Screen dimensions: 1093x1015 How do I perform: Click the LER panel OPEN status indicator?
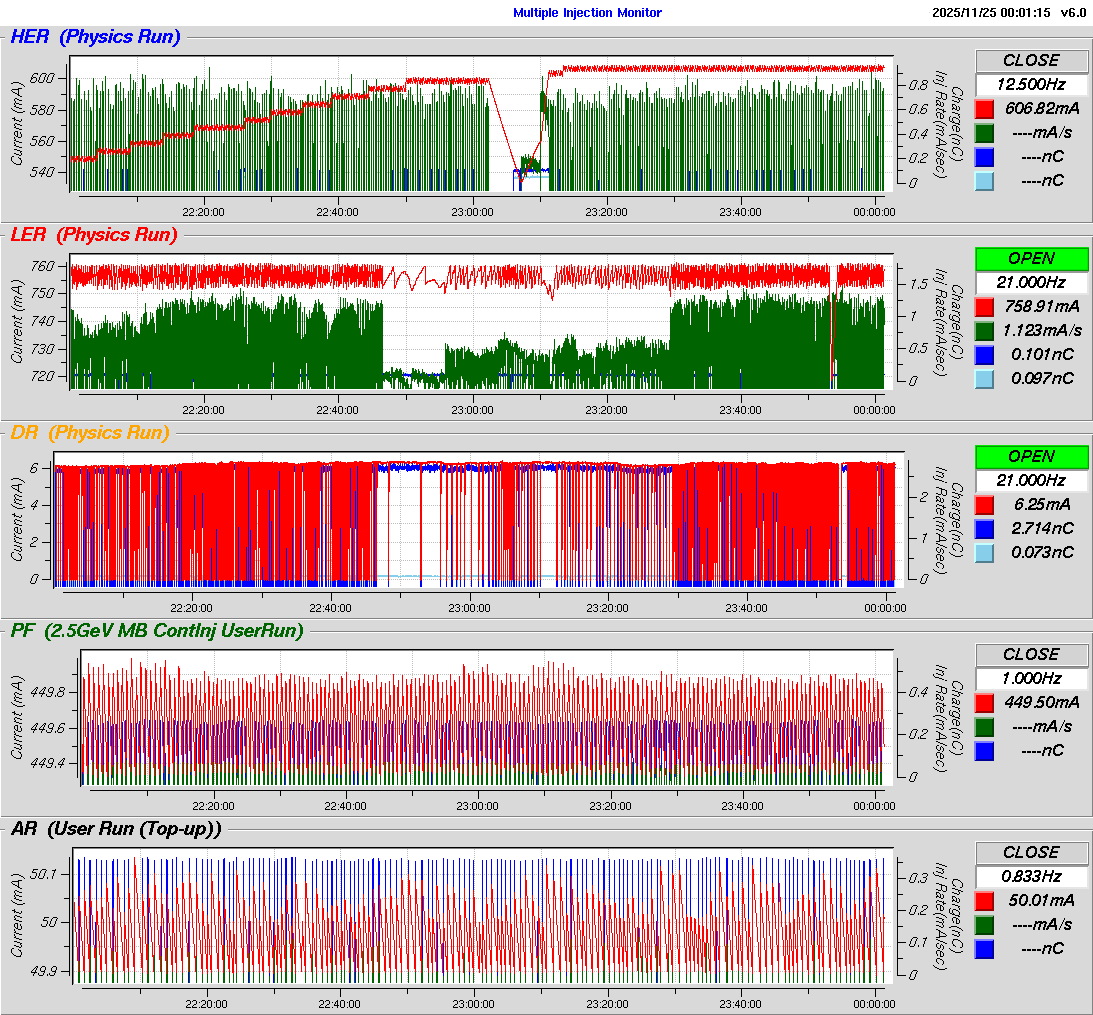click(x=1031, y=258)
